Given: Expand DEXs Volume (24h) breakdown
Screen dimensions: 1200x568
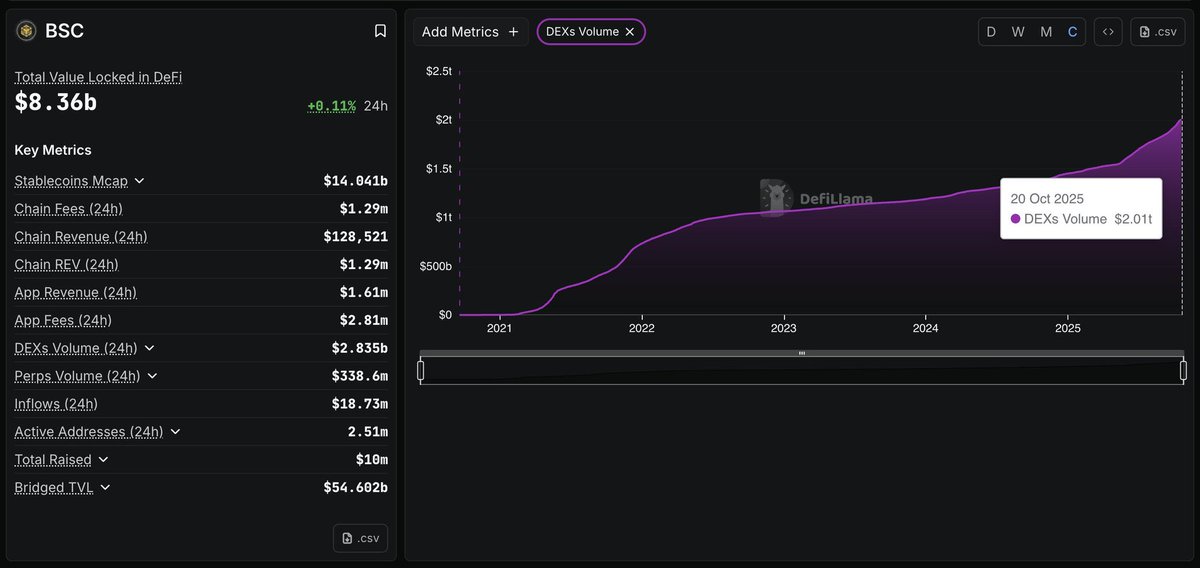Looking at the screenshot, I should coord(149,348).
